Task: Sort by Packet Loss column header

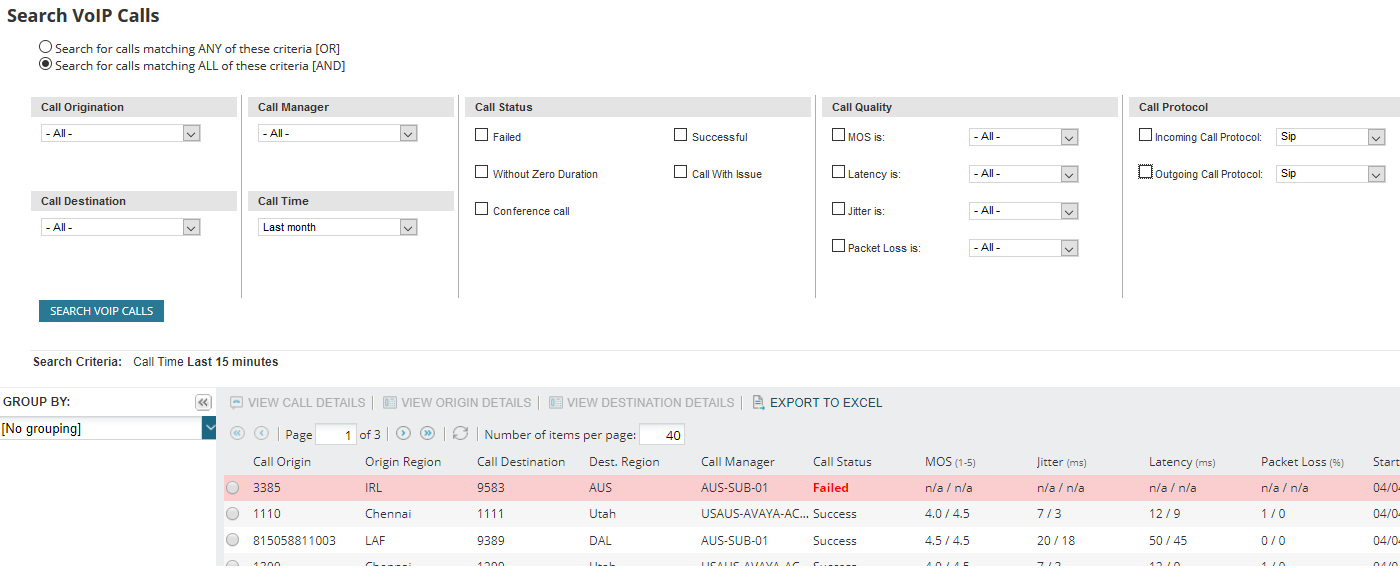Action: [1302, 462]
